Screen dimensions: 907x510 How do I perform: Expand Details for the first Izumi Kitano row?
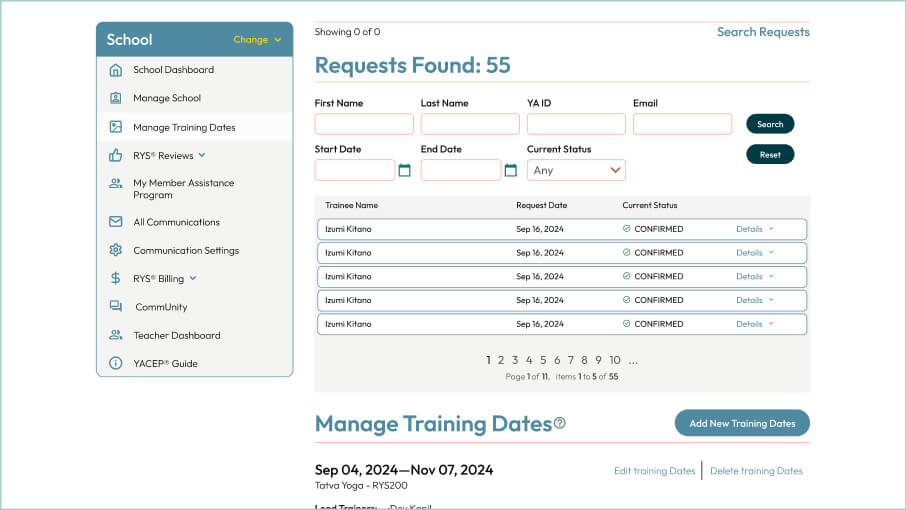tap(755, 229)
